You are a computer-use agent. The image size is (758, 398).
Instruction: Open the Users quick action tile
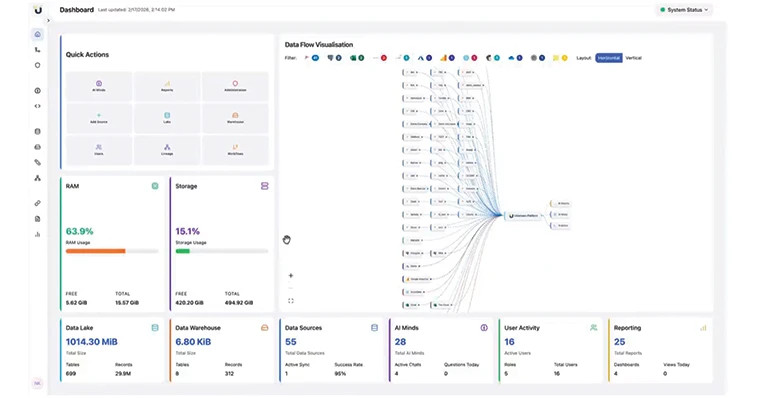[99, 150]
